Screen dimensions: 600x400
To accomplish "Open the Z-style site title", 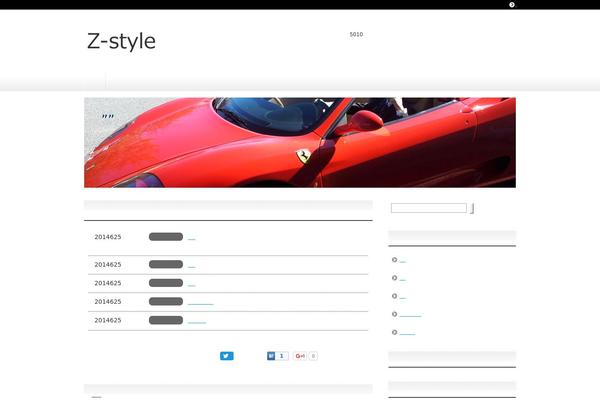I will [121, 41].
